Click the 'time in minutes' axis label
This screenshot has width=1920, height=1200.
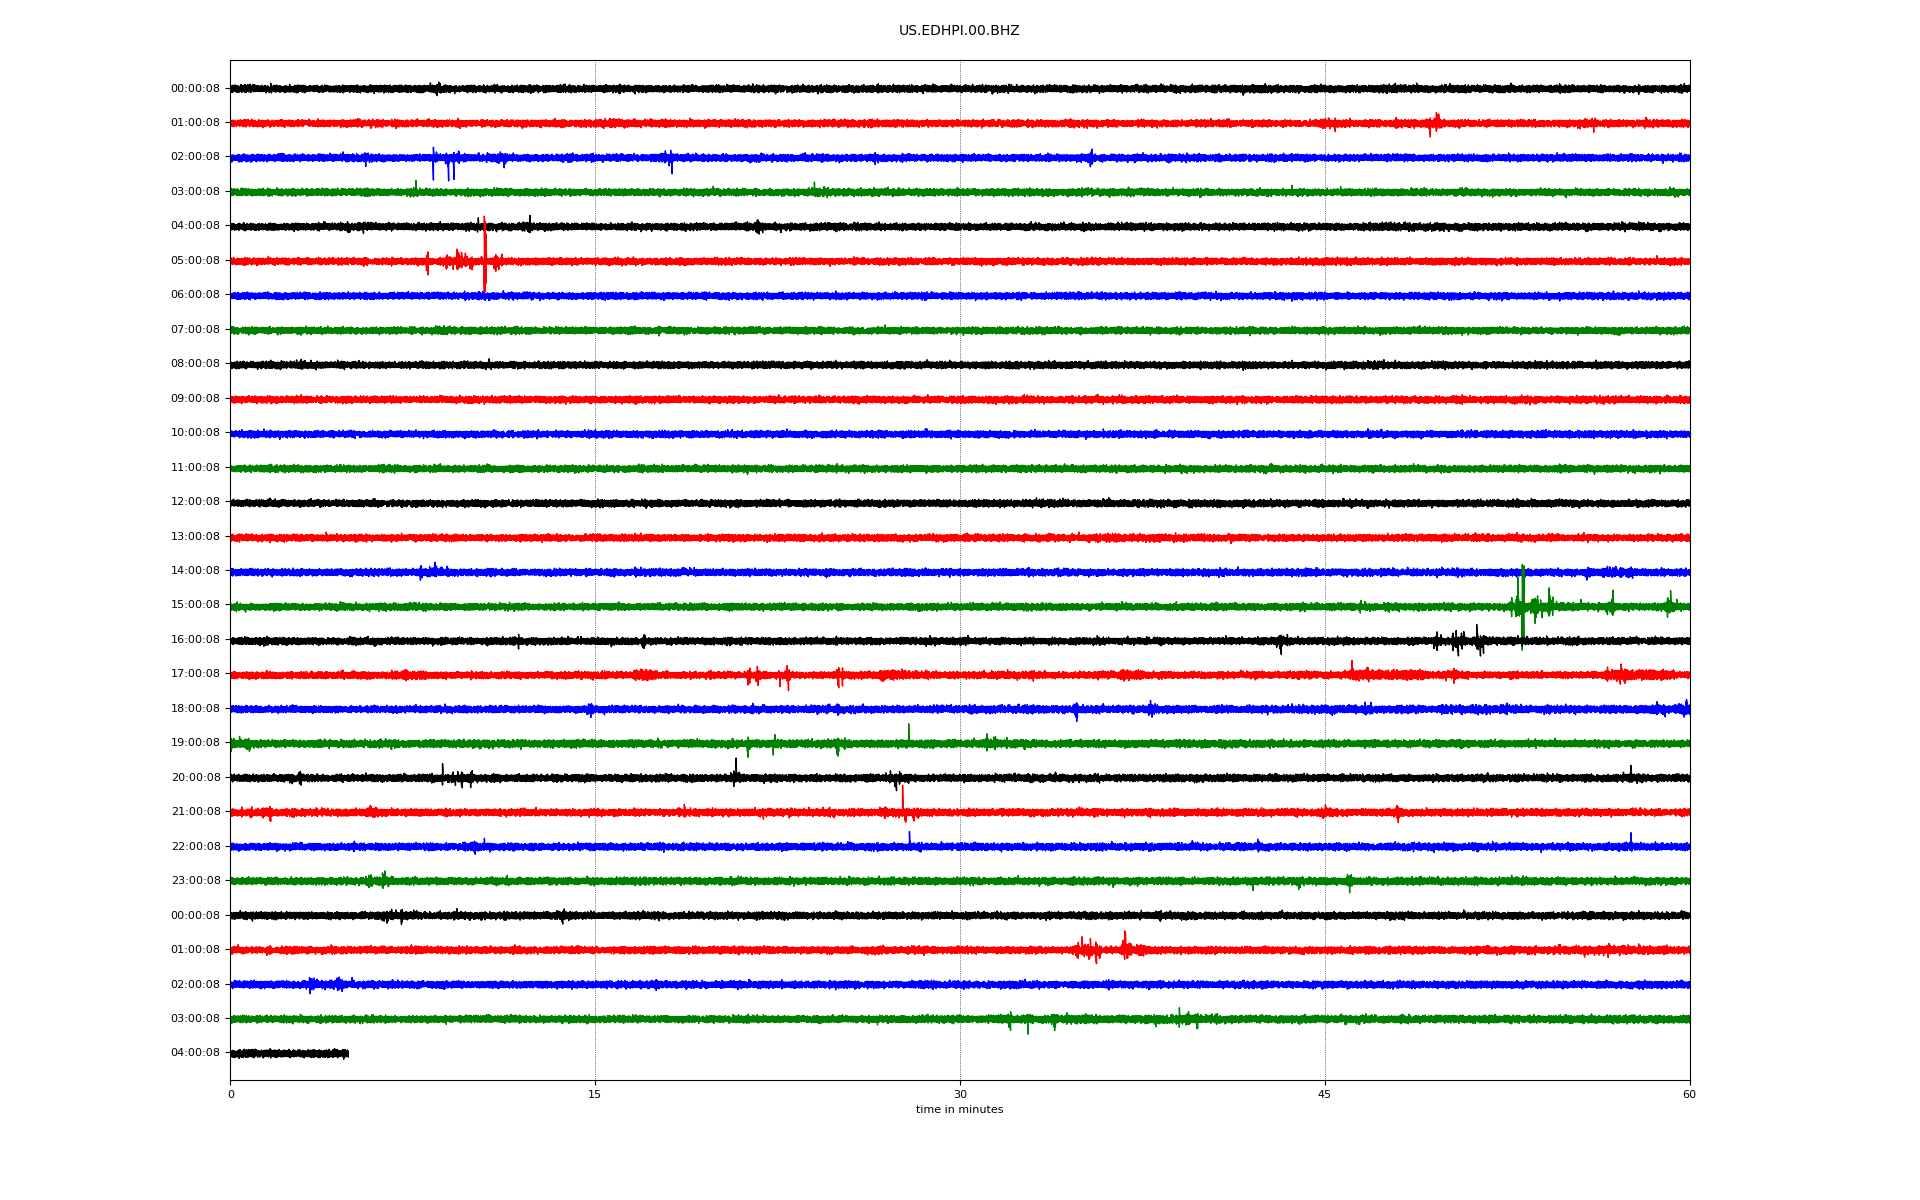pos(958,1110)
